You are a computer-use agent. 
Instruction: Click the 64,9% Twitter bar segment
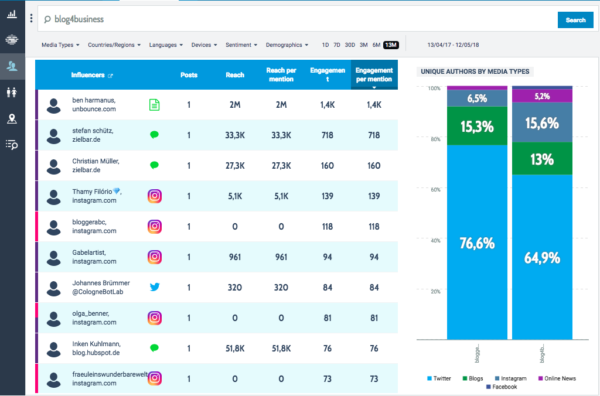542,257
